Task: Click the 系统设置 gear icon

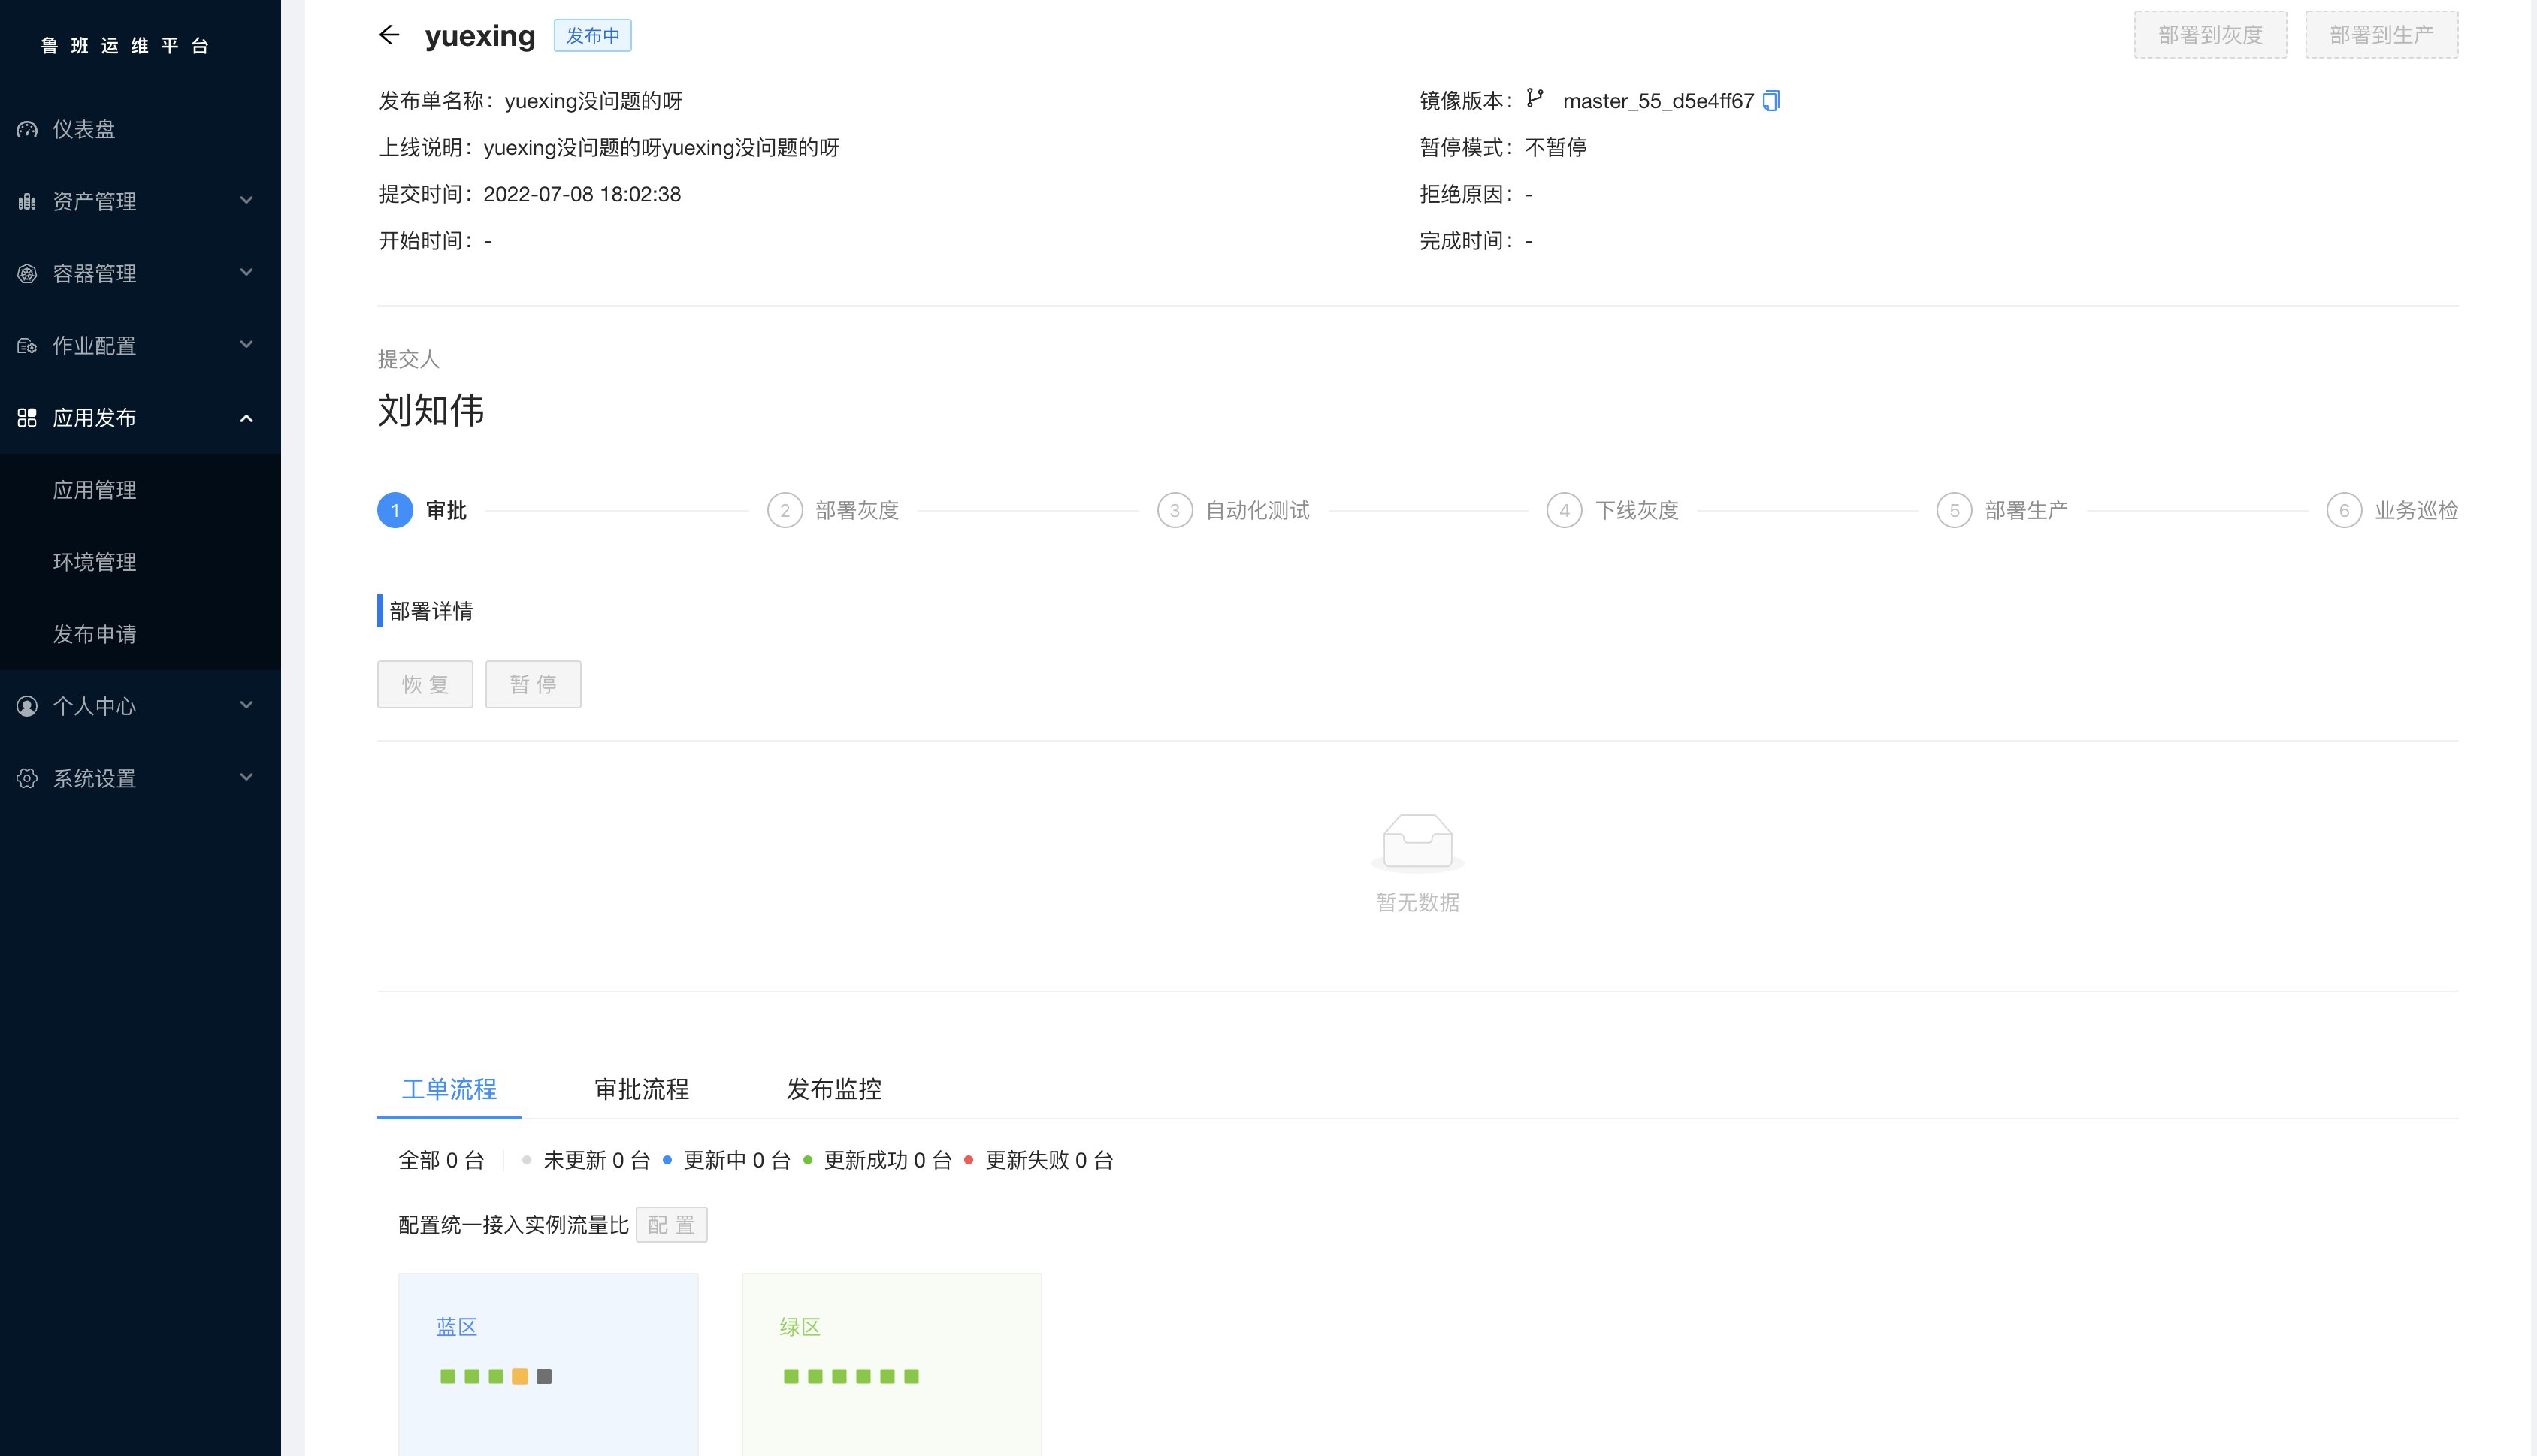Action: [x=27, y=778]
